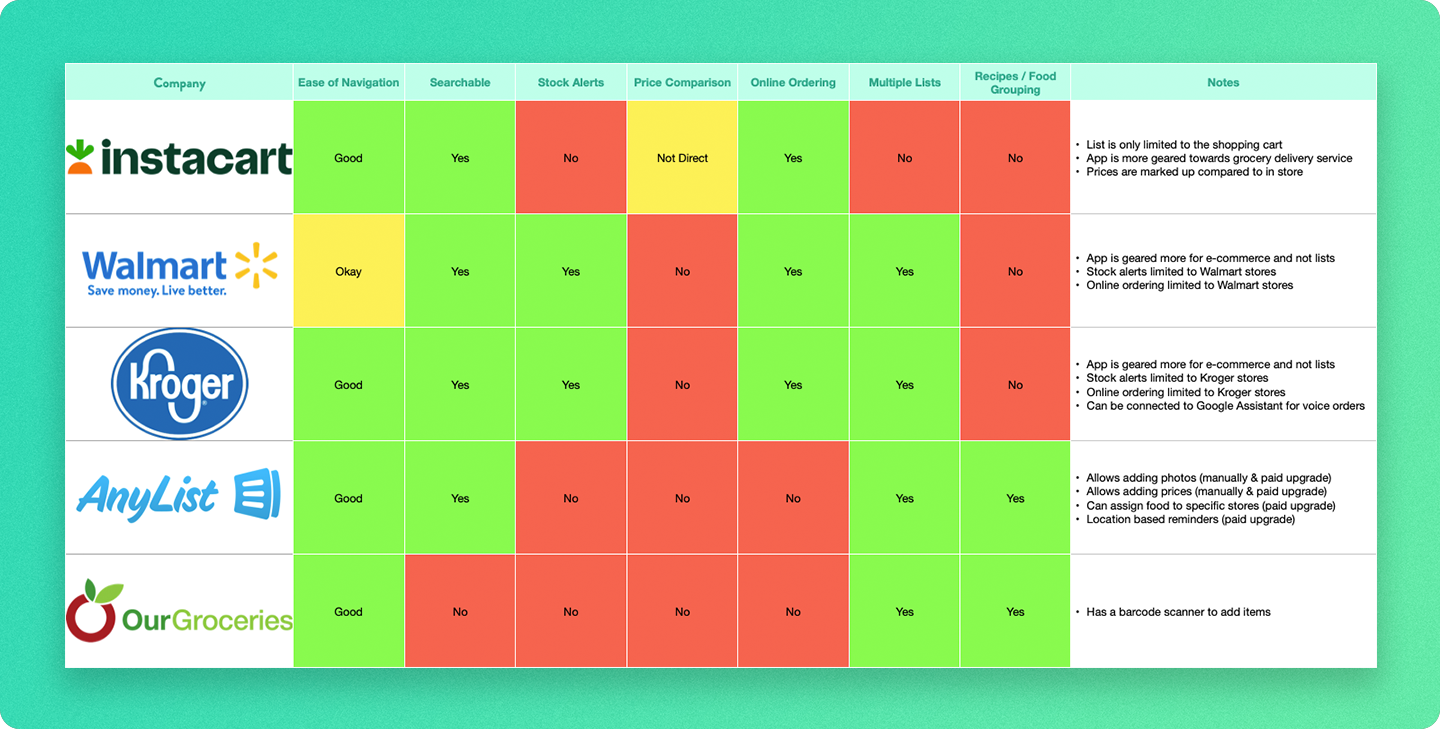The height and width of the screenshot is (729, 1440).
Task: Click Kroger's 'Good' navigation cell
Action: point(349,385)
